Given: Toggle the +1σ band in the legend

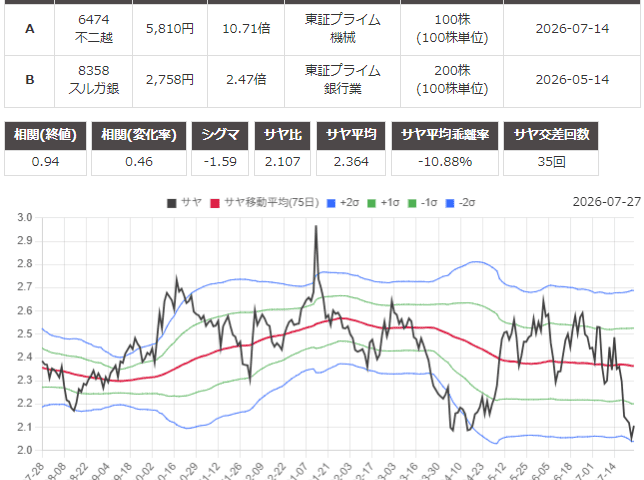Looking at the screenshot, I should coord(383,203).
